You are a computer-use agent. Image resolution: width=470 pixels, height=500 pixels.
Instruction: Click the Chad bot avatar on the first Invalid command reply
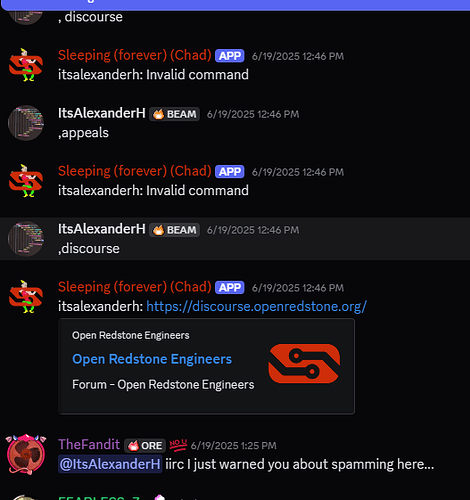click(26, 65)
